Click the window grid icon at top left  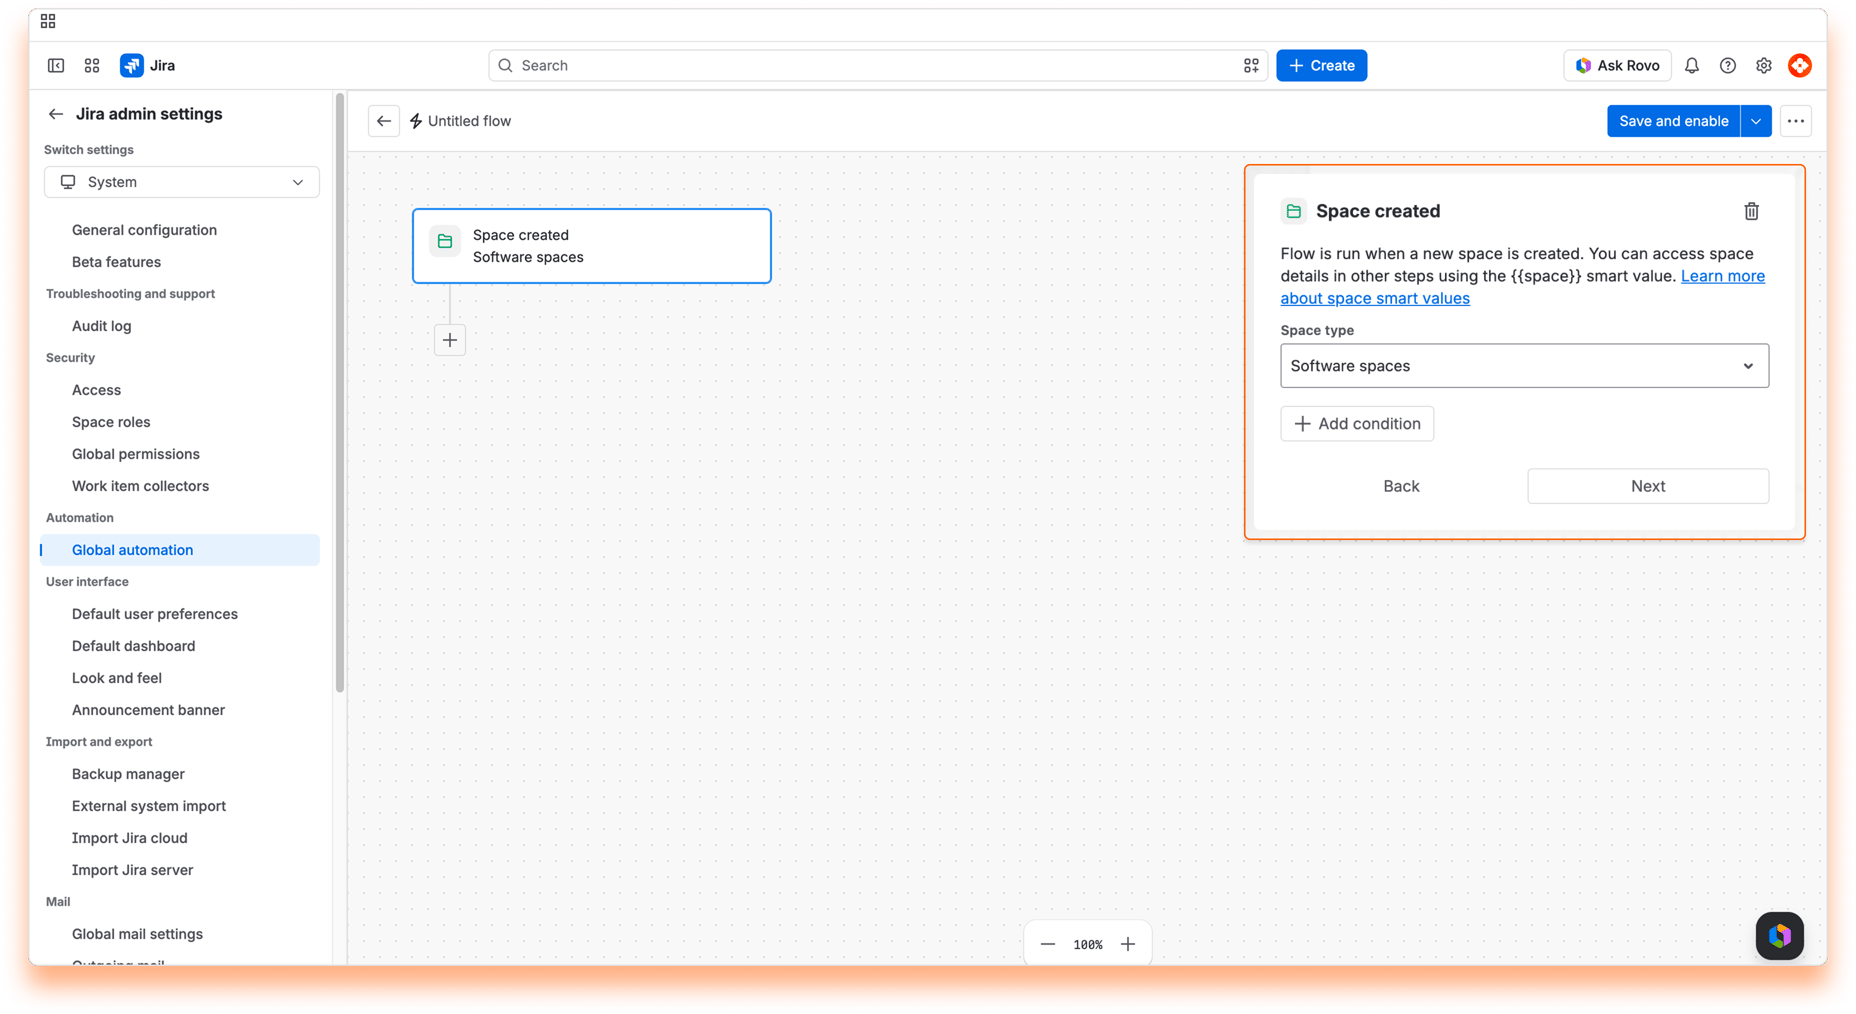[x=48, y=21]
